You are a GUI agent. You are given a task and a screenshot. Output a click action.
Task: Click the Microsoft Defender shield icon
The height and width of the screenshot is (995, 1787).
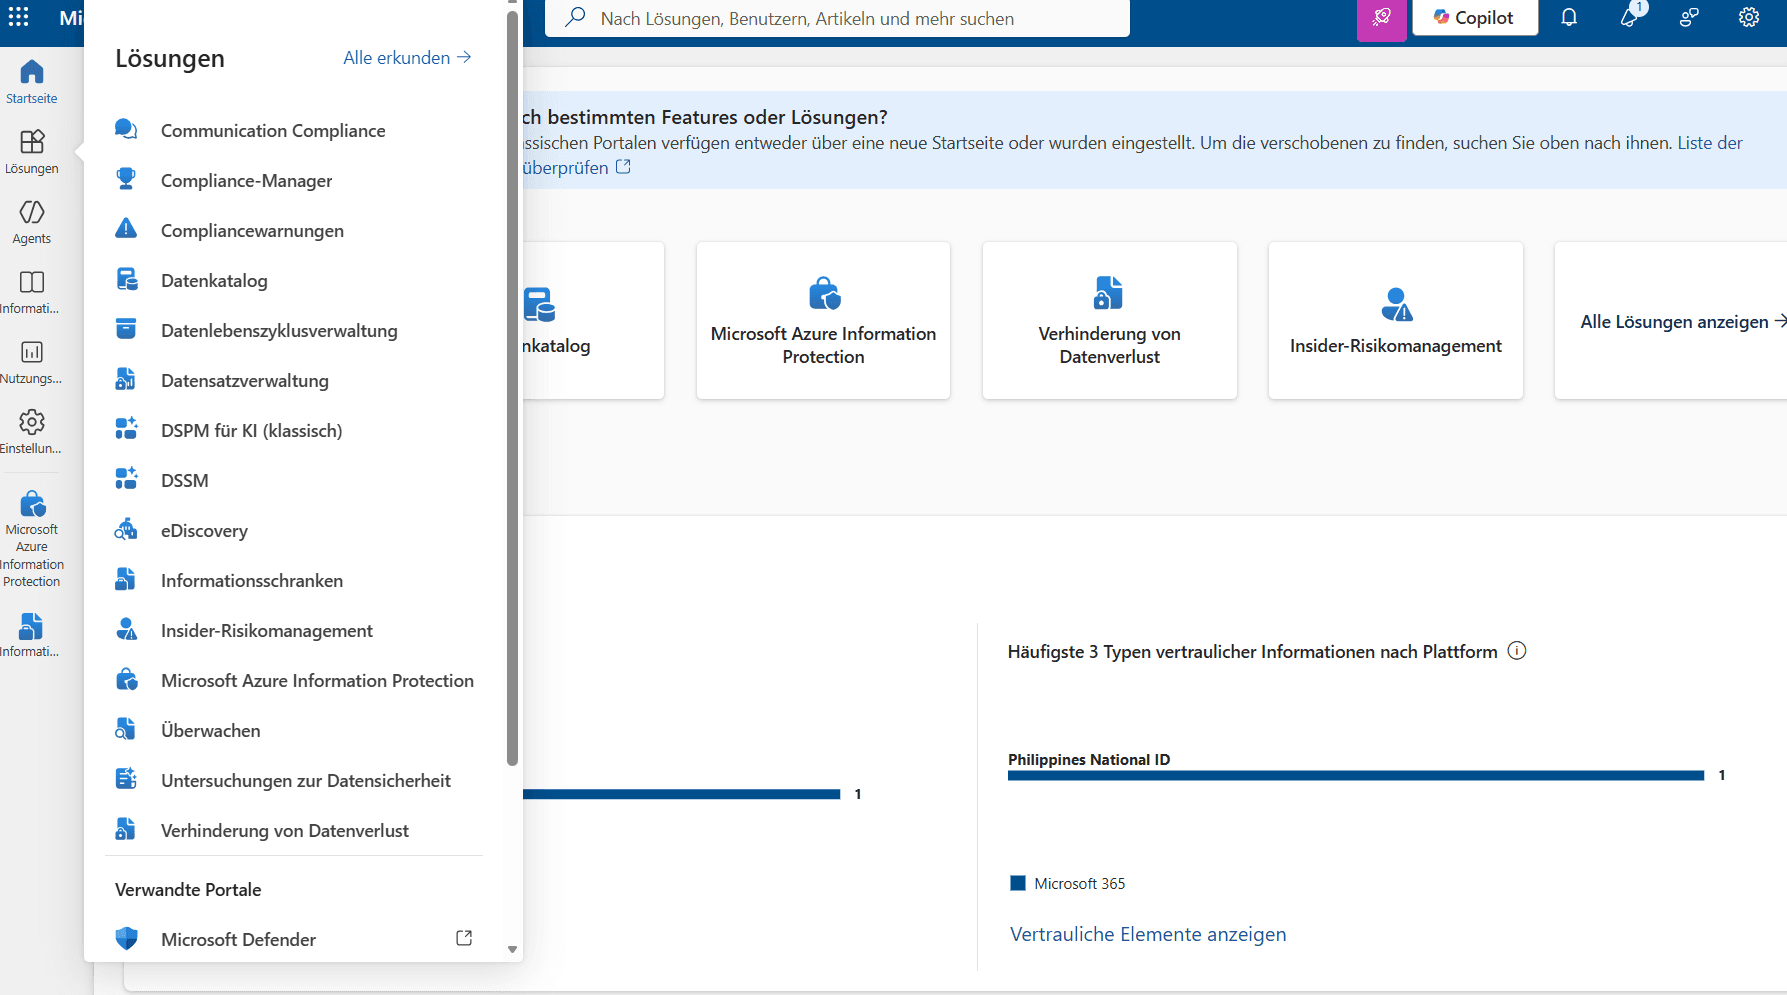point(126,939)
